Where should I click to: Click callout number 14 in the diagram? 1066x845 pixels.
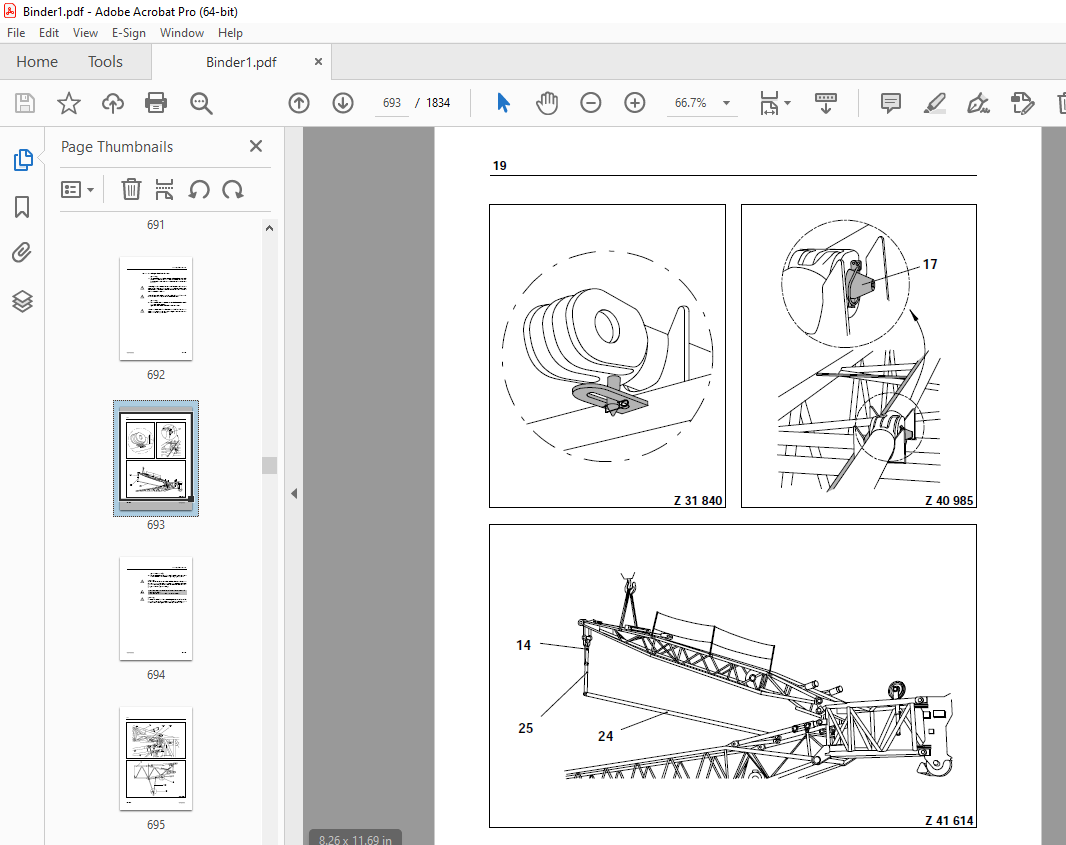523,645
